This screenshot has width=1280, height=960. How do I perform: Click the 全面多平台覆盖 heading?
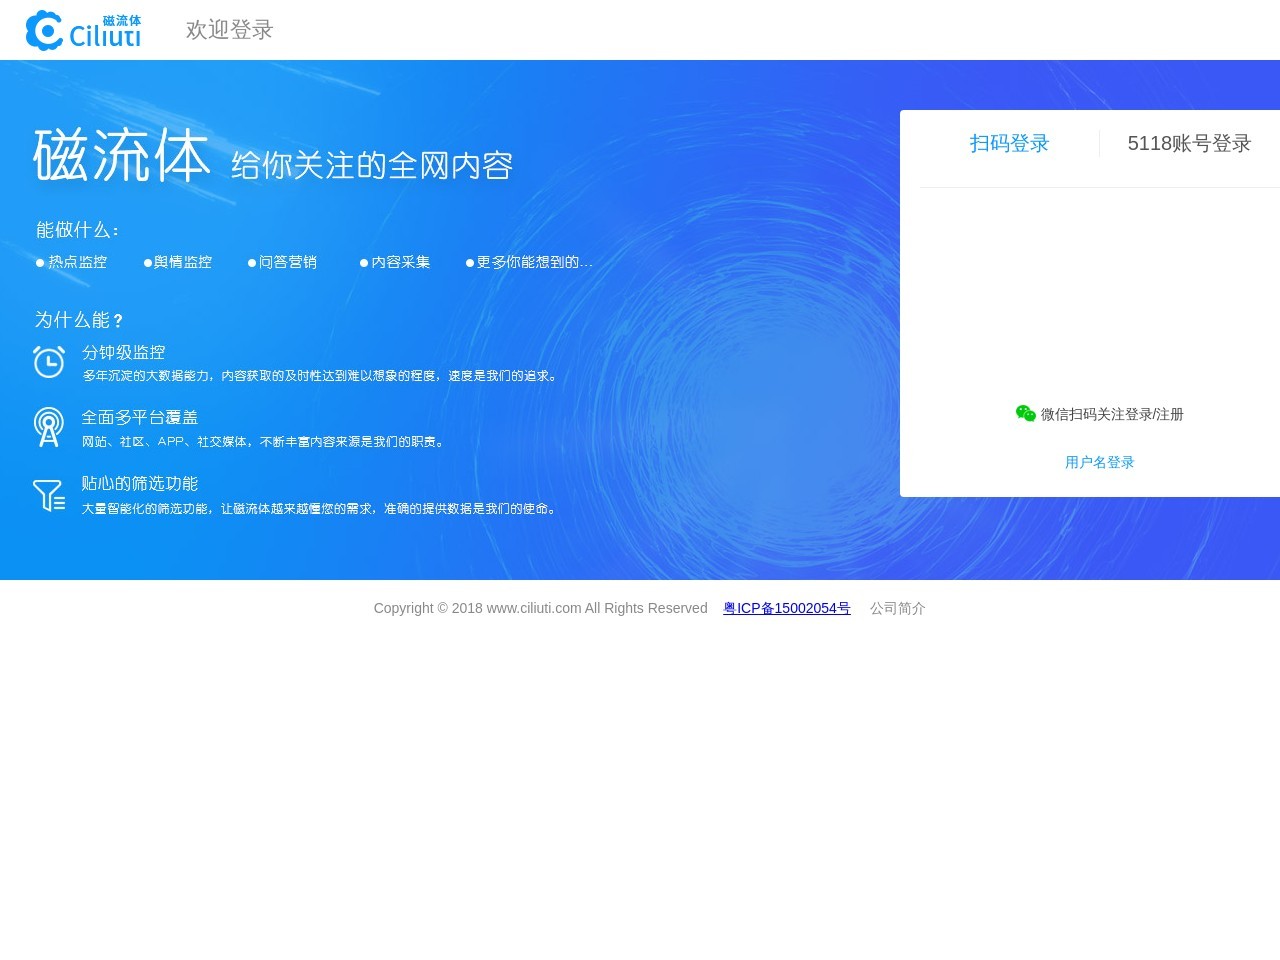140,417
